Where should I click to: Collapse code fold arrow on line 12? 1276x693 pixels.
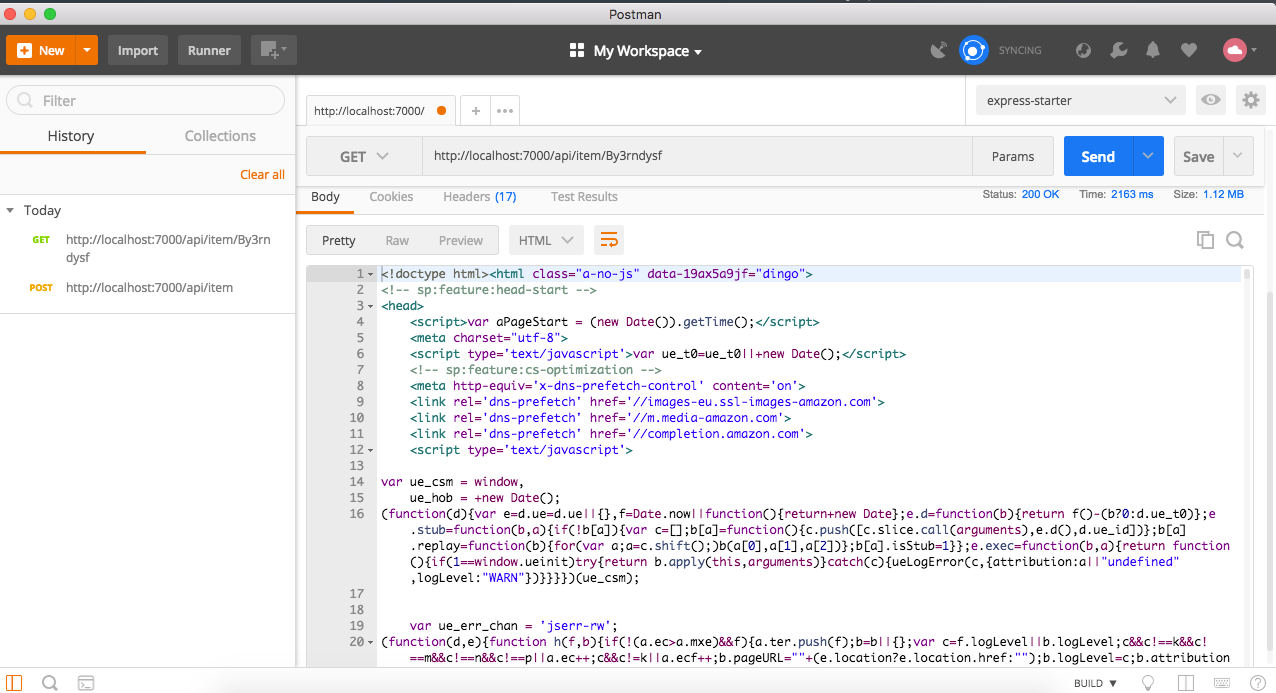click(372, 450)
